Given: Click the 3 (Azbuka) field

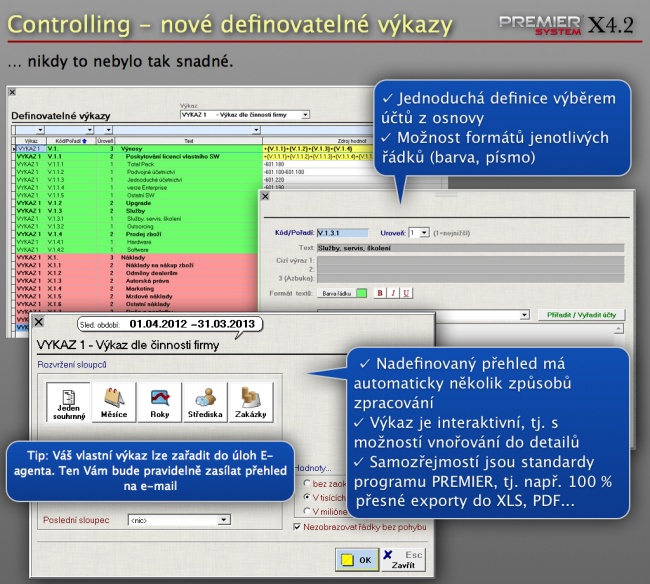Looking at the screenshot, I should click(471, 278).
